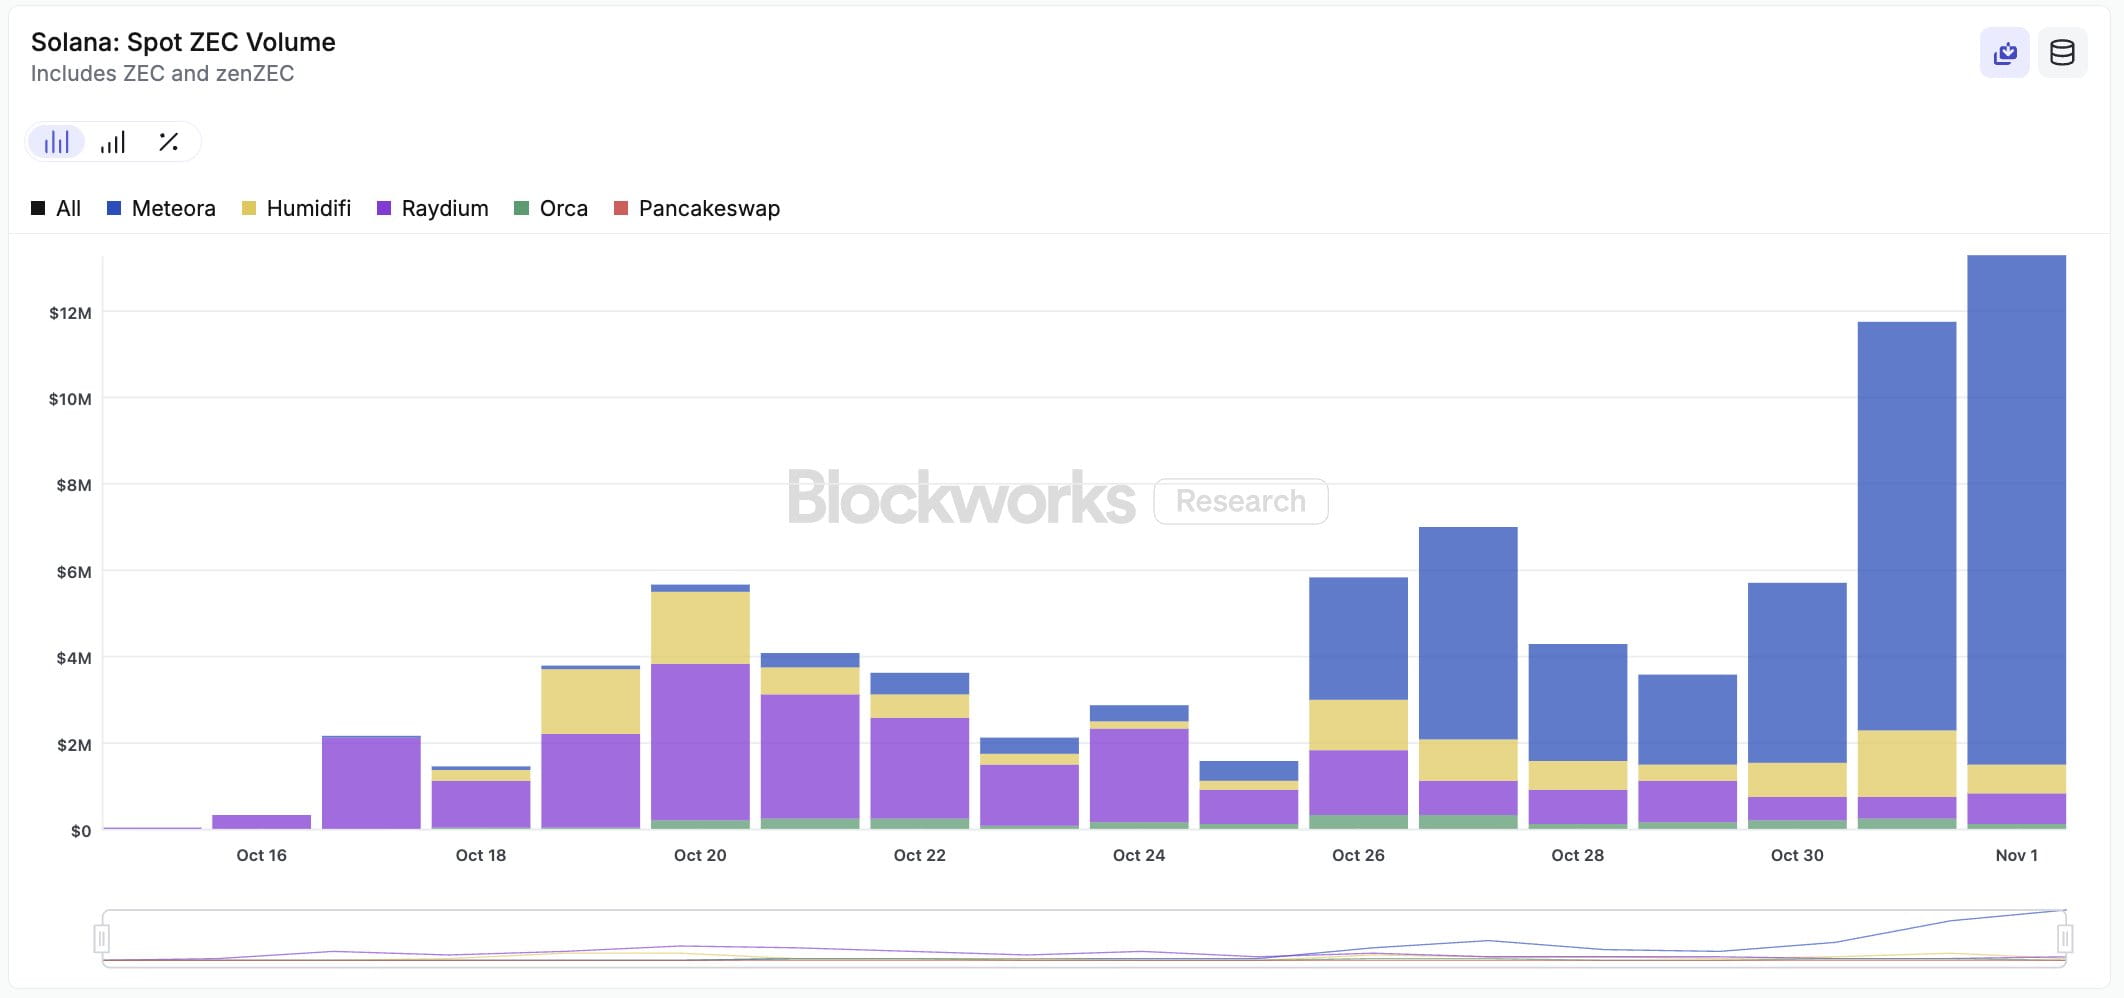The width and height of the screenshot is (2124, 998).
Task: Select the standard bar chart view icon
Action: pos(57,142)
